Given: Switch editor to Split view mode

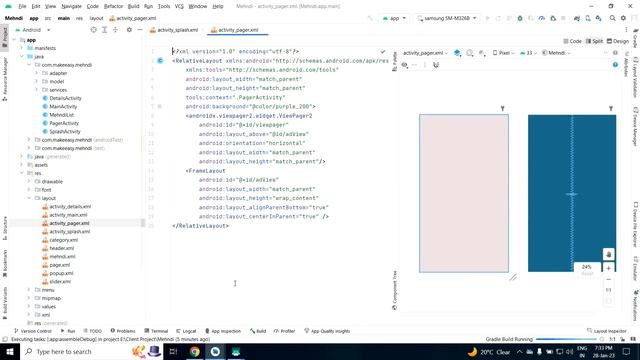Looking at the screenshot, I should 594,41.
